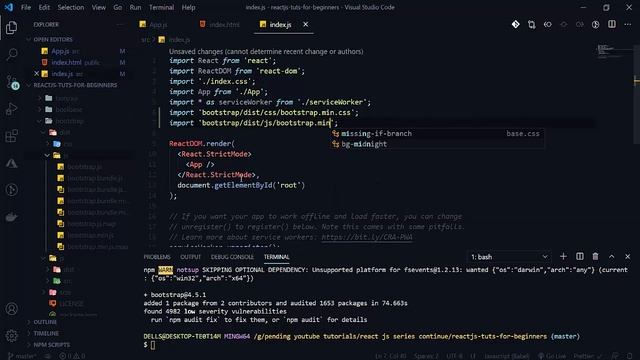Open the Explorer panel ellipsis menu
This screenshot has height=360, width=640.
coord(120,24)
